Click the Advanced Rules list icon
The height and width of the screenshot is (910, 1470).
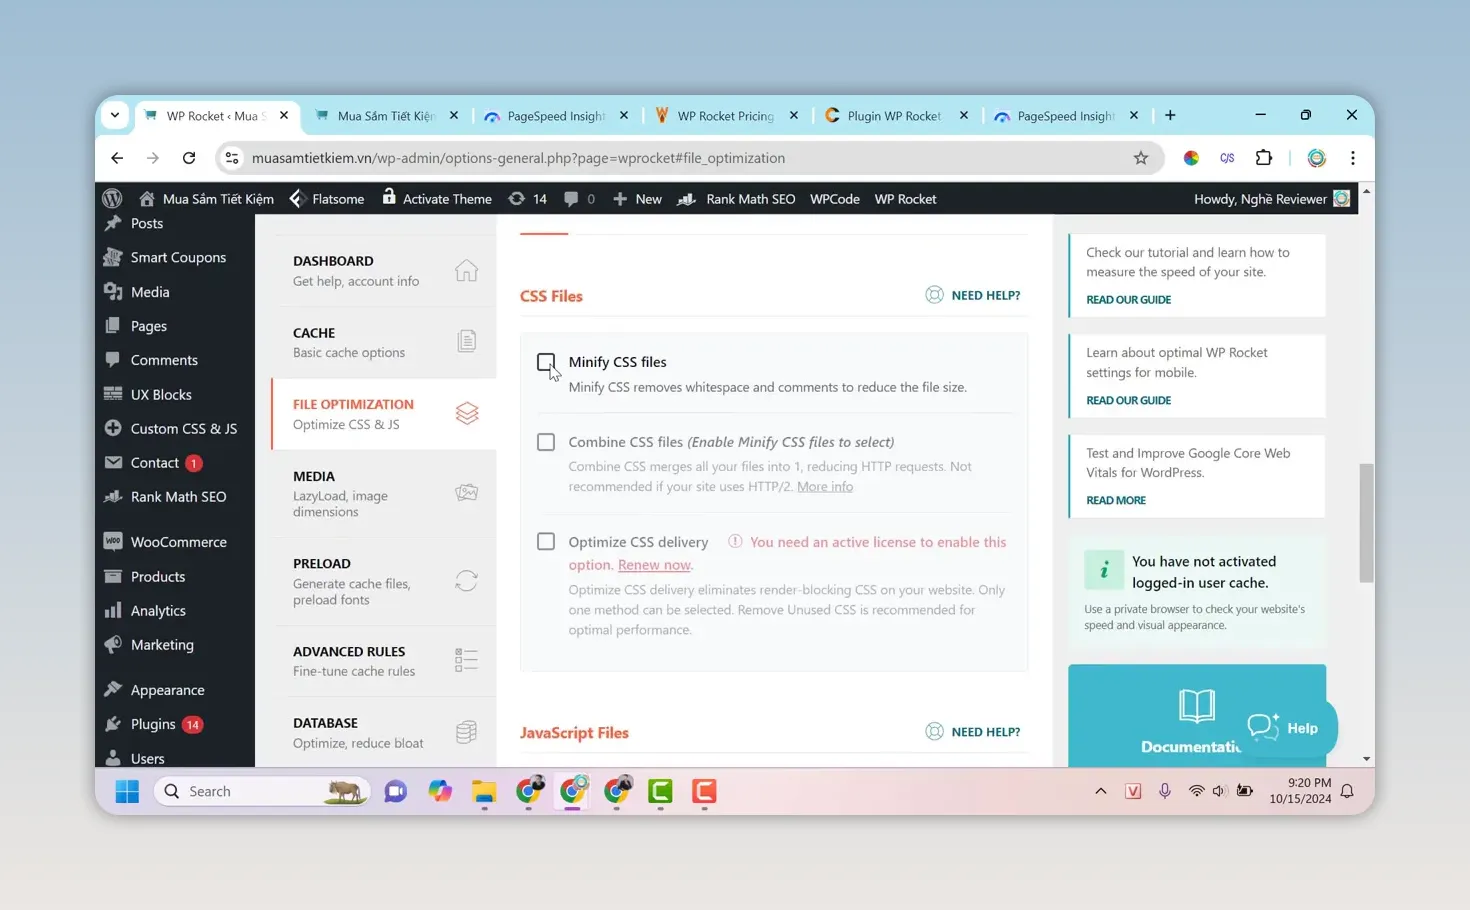coord(466,660)
